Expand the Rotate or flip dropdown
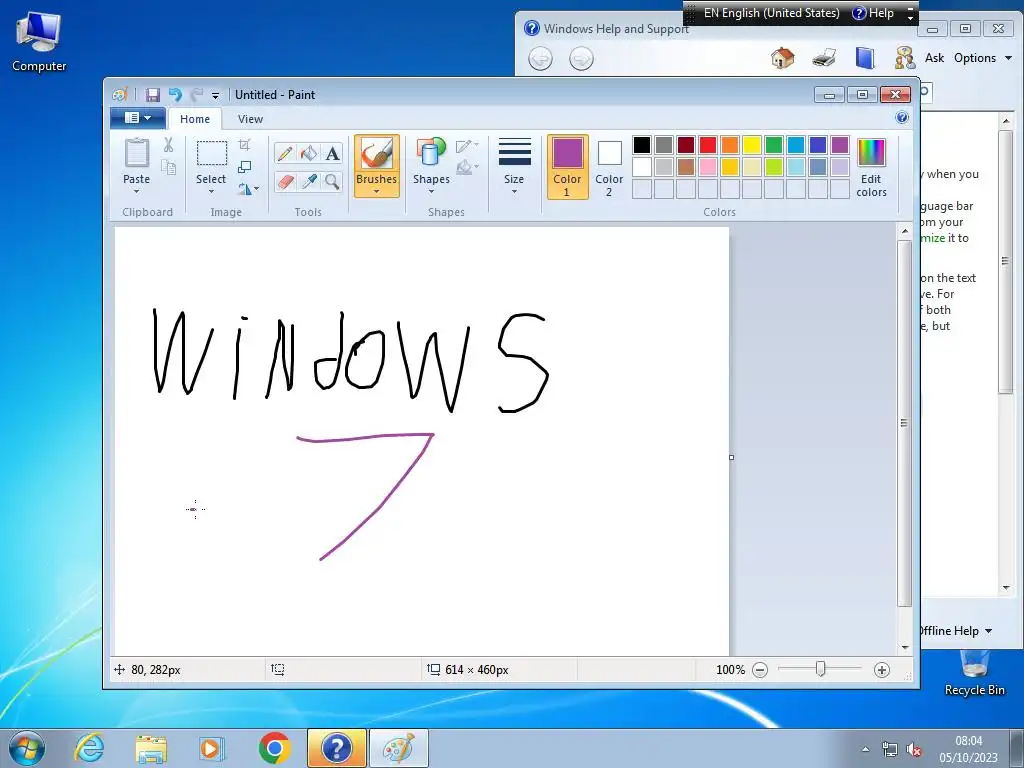 tap(248, 189)
